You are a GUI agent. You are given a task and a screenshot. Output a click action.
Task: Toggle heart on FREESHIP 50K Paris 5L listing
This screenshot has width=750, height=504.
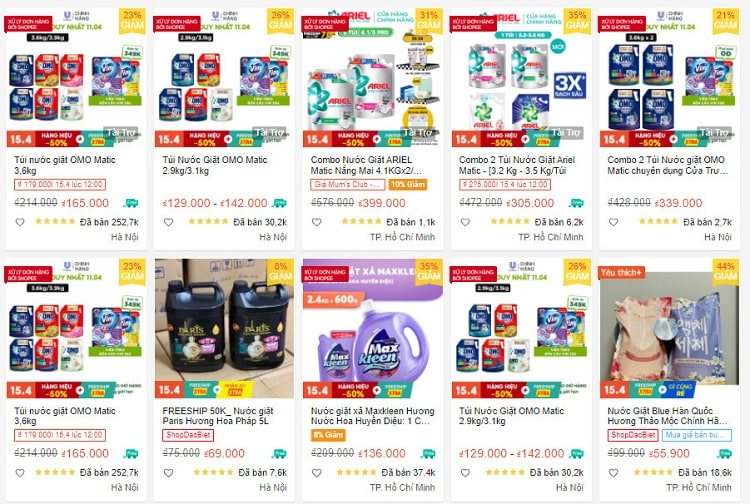pos(168,472)
